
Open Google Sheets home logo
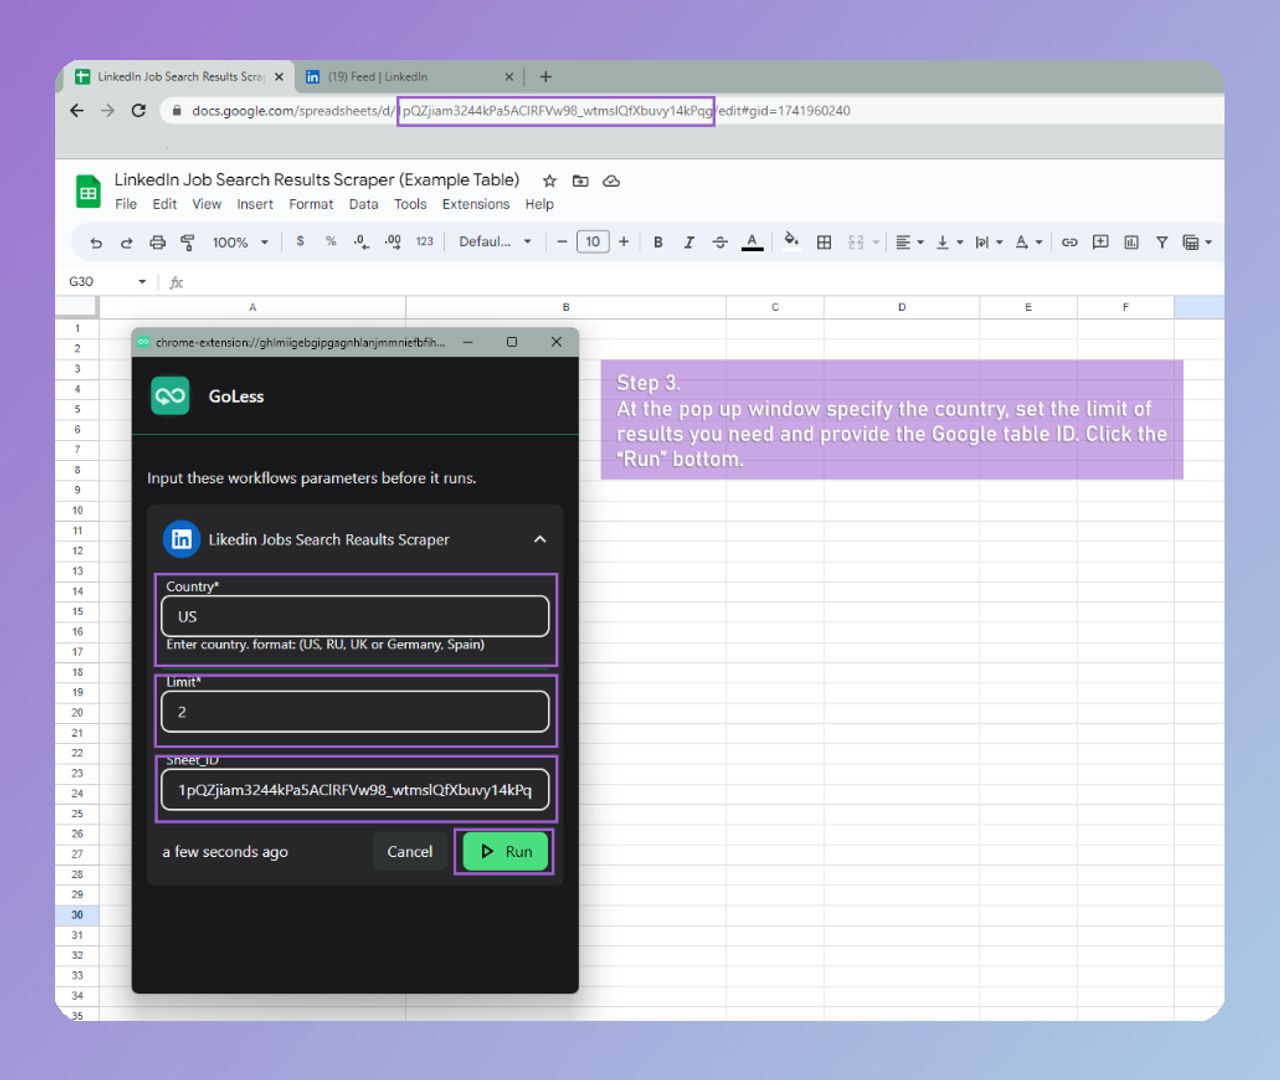(88, 191)
